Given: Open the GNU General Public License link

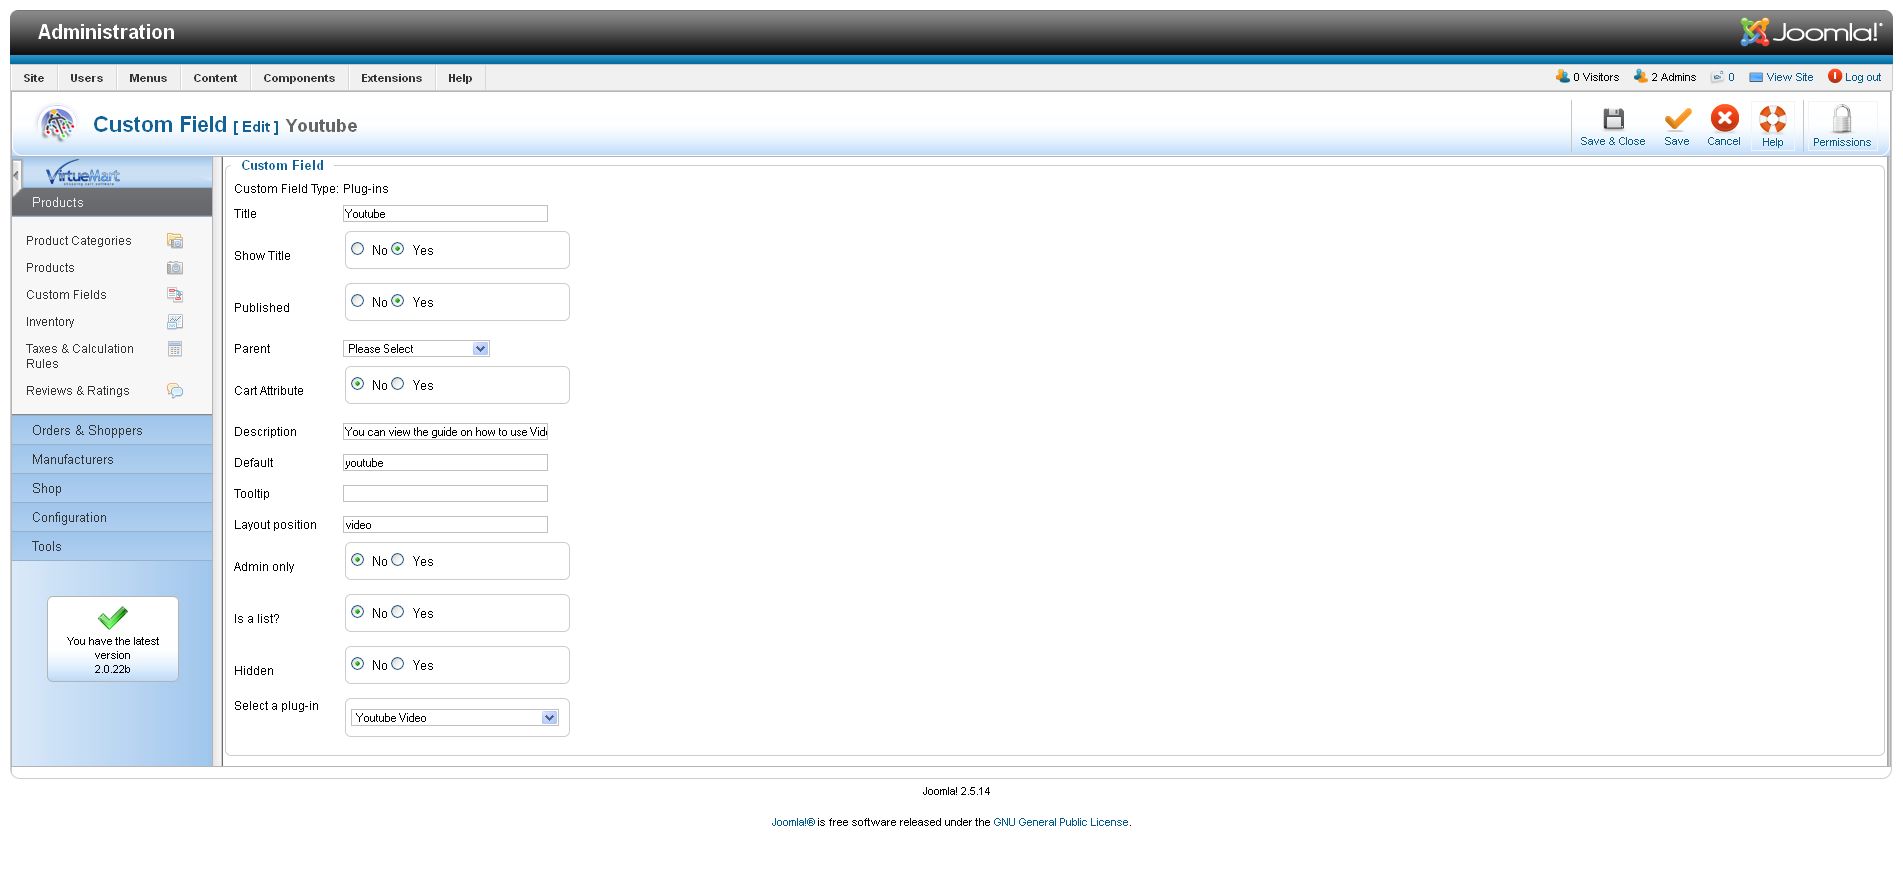Looking at the screenshot, I should (1060, 822).
